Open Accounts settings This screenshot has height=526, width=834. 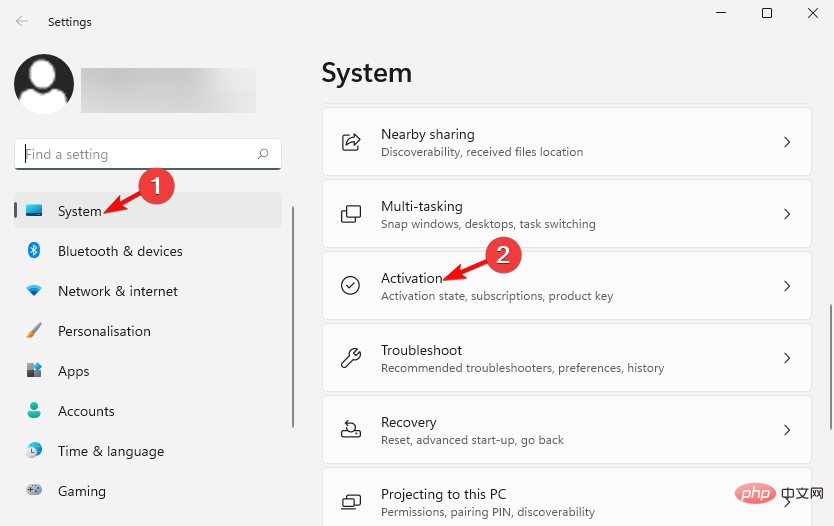pyautogui.click(x=148, y=411)
